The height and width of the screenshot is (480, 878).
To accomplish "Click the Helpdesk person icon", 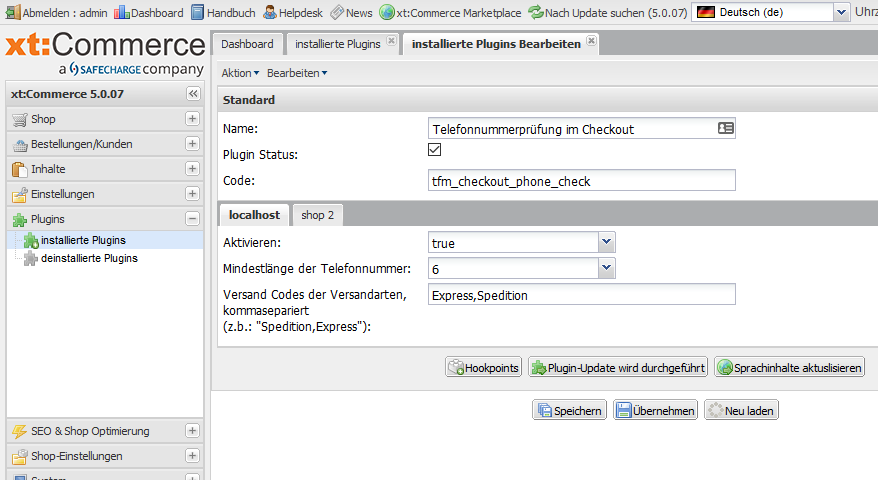I will click(270, 13).
